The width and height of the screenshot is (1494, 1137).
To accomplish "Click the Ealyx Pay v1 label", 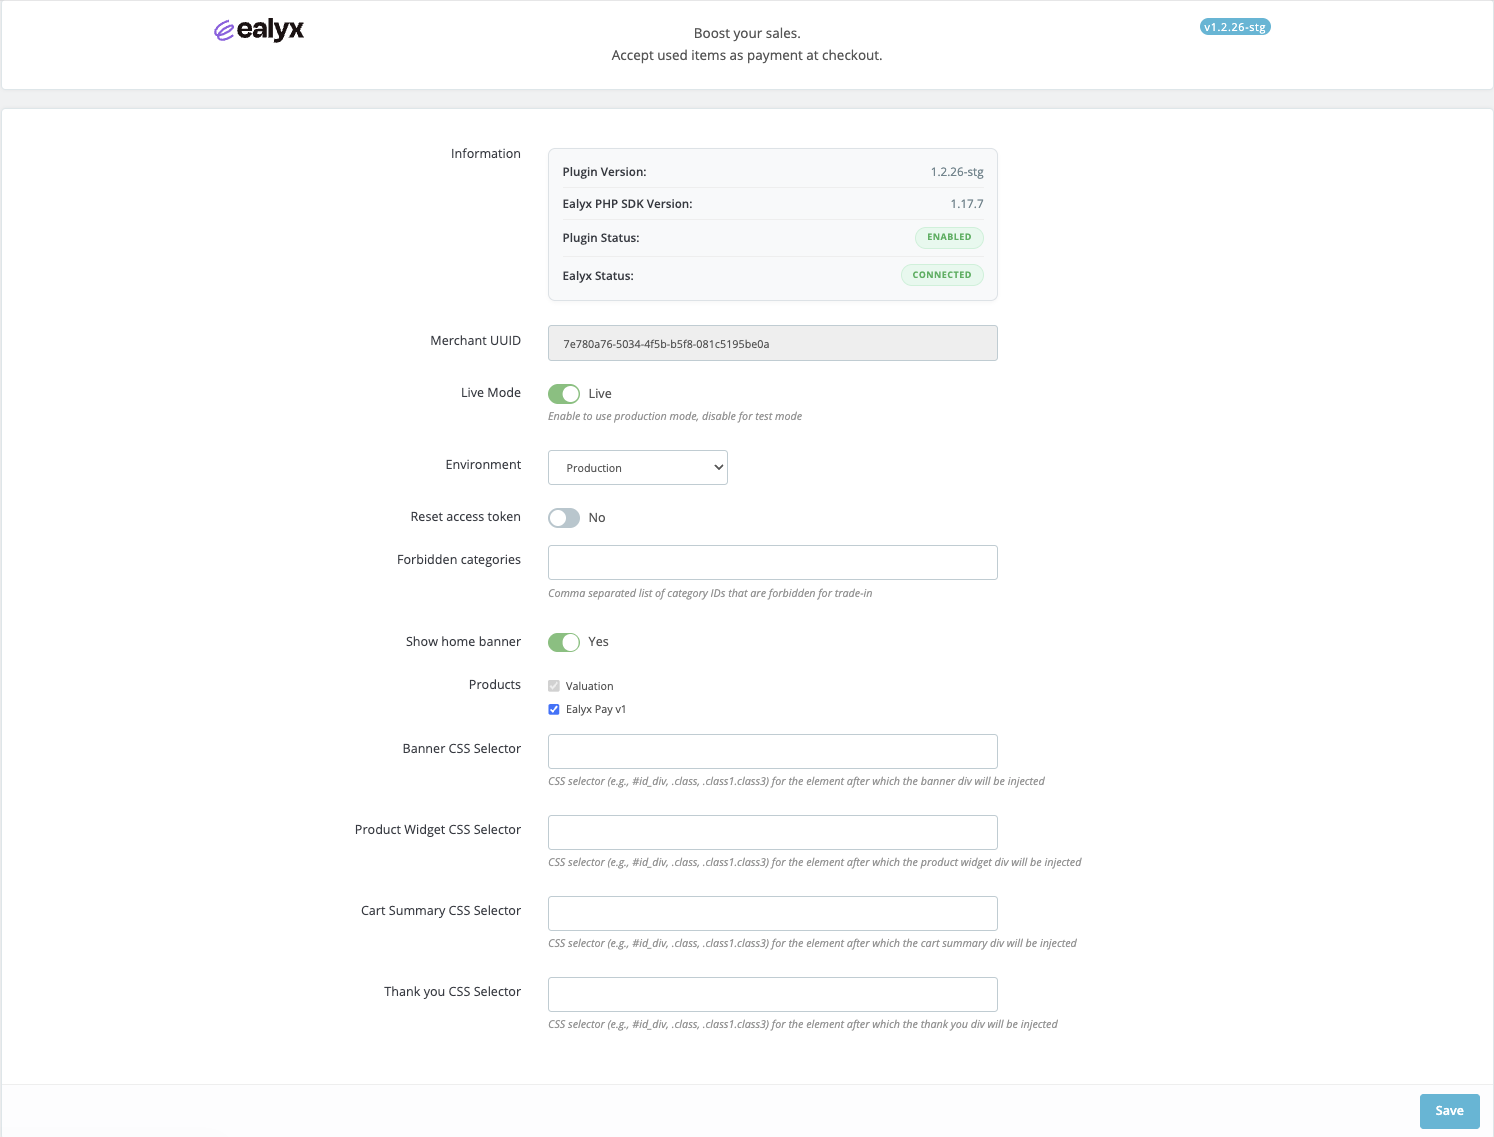I will (x=596, y=710).
